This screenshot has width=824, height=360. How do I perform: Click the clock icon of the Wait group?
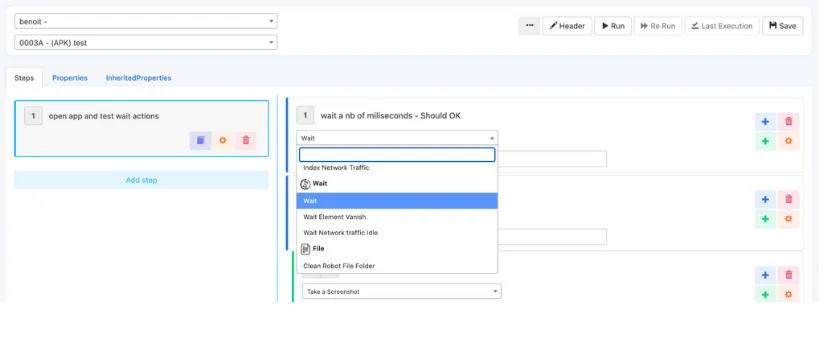(x=305, y=184)
